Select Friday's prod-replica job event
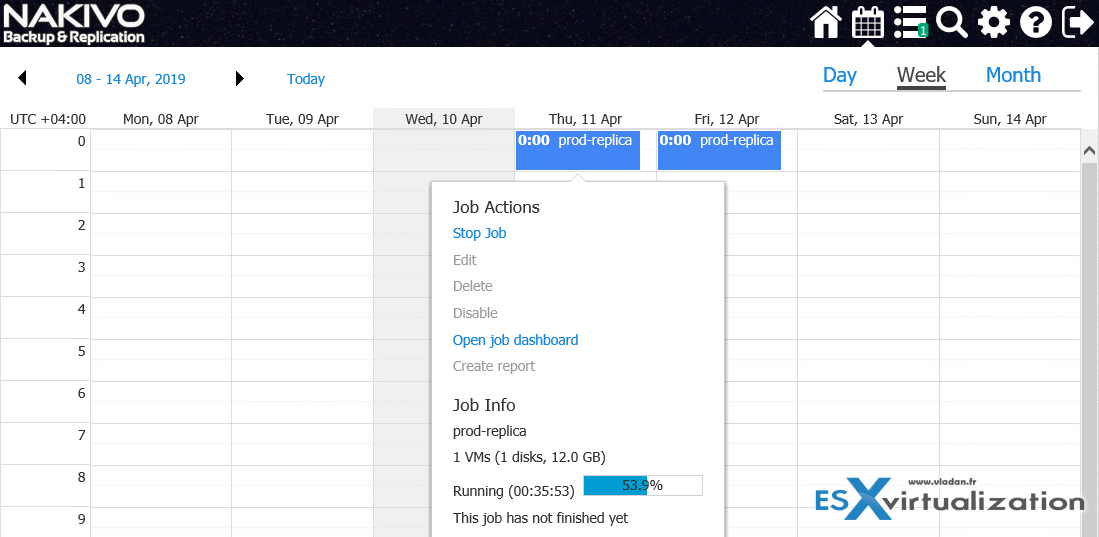Screen dimensions: 1099x537 point(719,150)
